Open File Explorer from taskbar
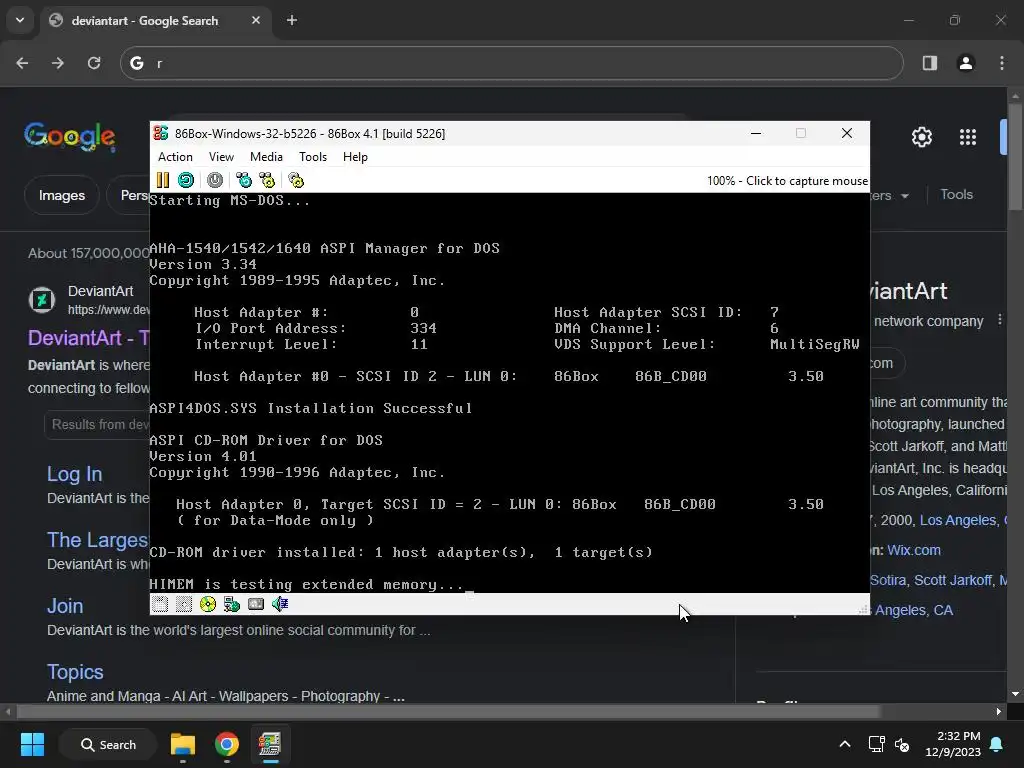The height and width of the screenshot is (768, 1024). coord(183,744)
